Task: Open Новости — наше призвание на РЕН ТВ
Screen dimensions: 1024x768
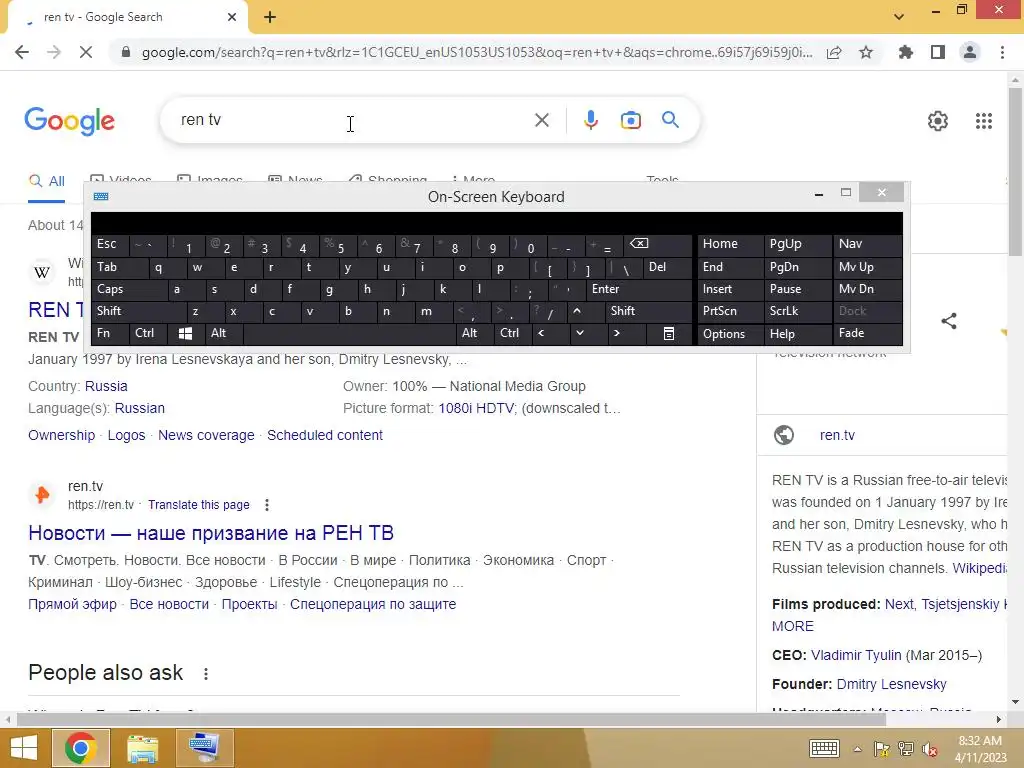Action: pos(211,533)
